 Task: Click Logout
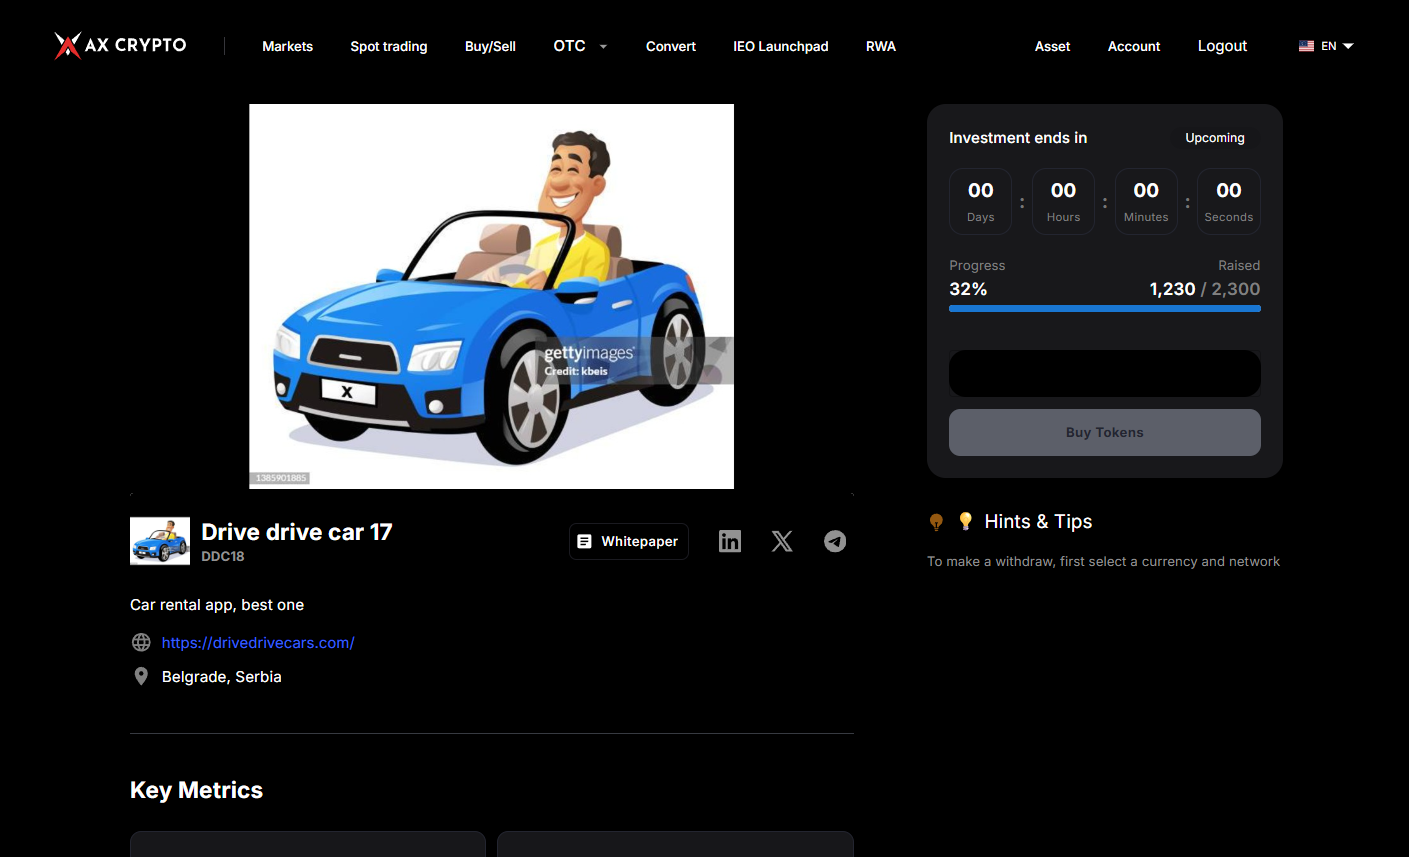[x=1222, y=46]
